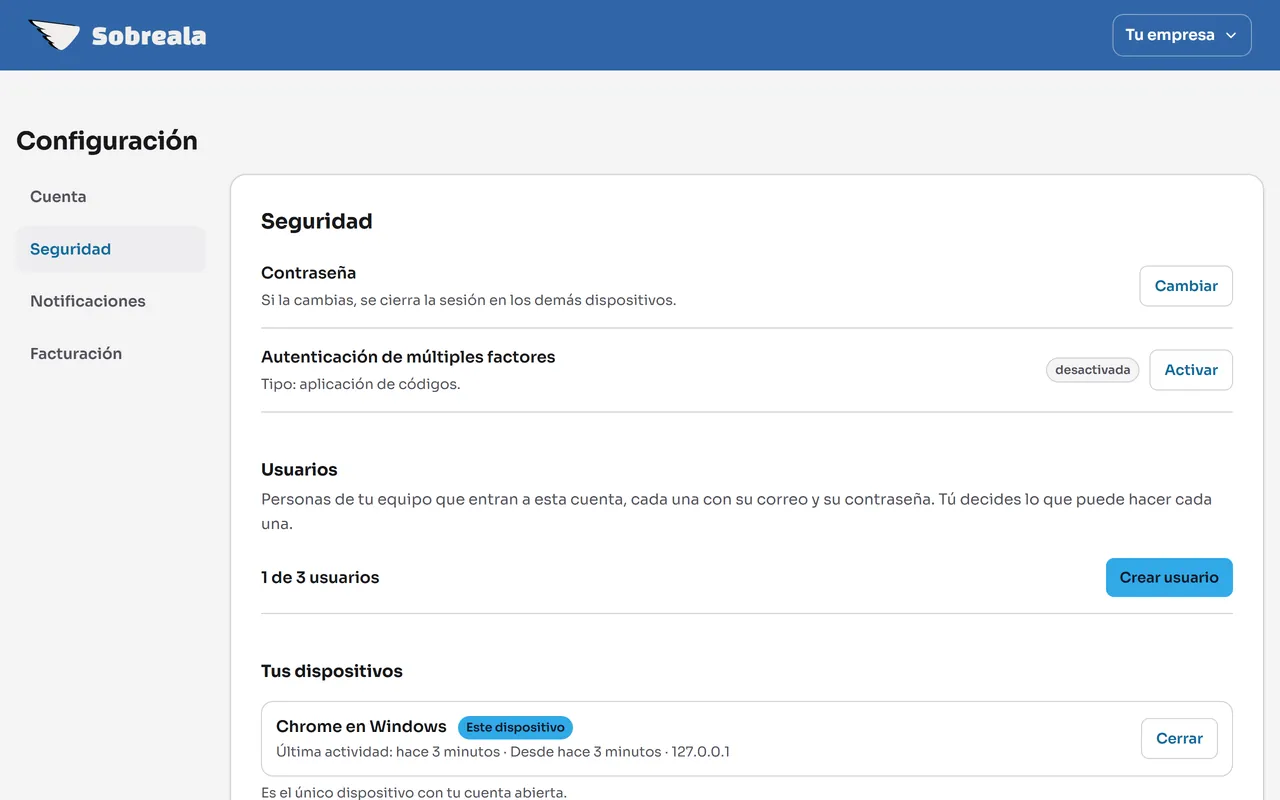The width and height of the screenshot is (1280, 800).
Task: Click the Última actividad details line
Action: pos(503,752)
